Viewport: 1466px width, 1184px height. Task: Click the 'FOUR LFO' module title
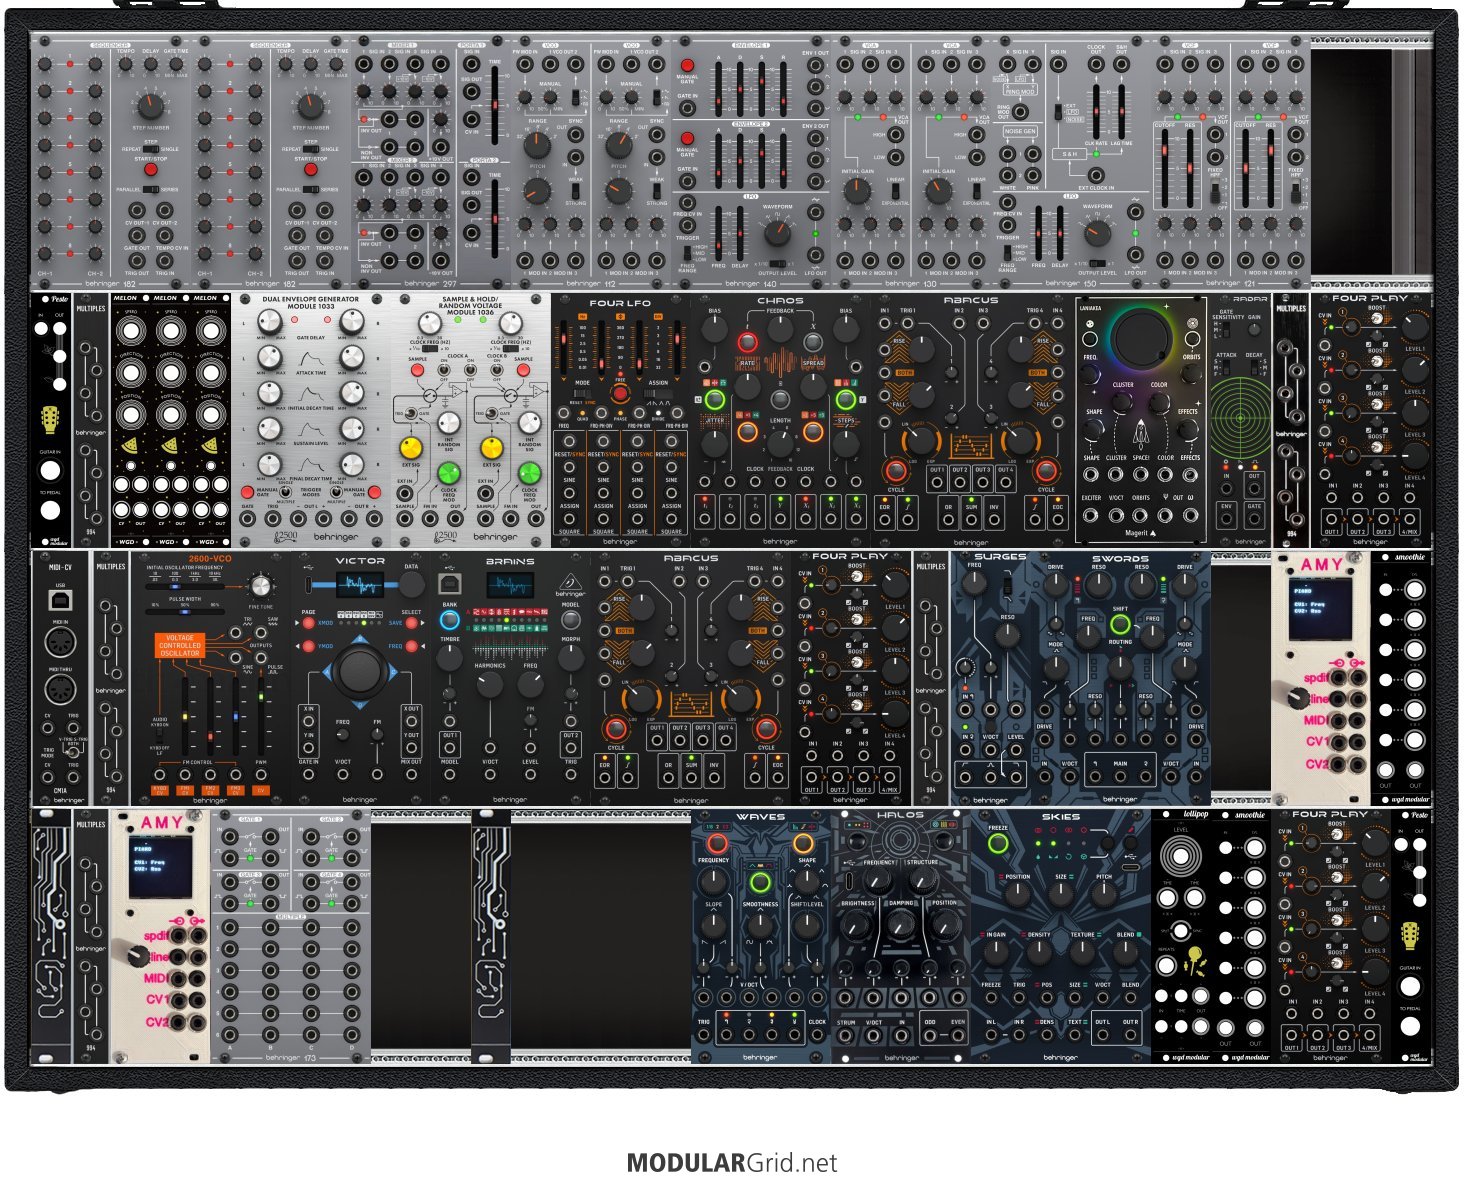tap(620, 303)
